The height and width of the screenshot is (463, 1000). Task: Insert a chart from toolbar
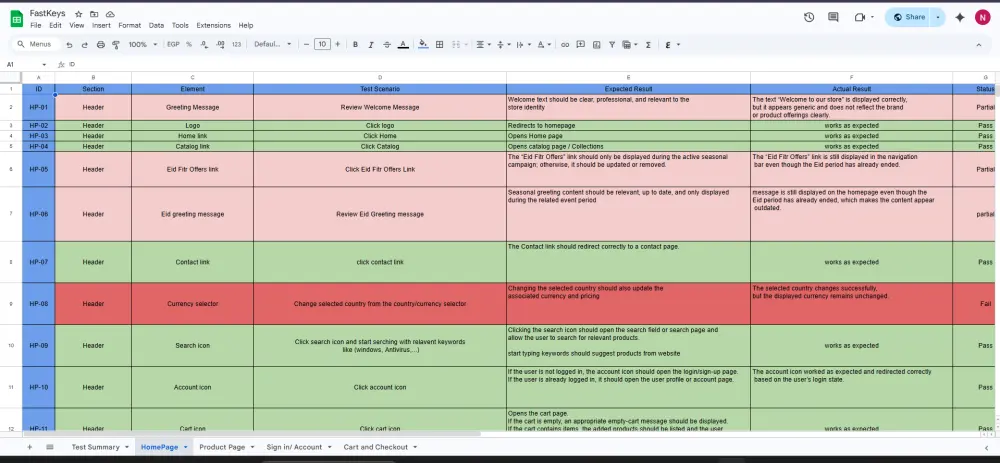(x=596, y=45)
